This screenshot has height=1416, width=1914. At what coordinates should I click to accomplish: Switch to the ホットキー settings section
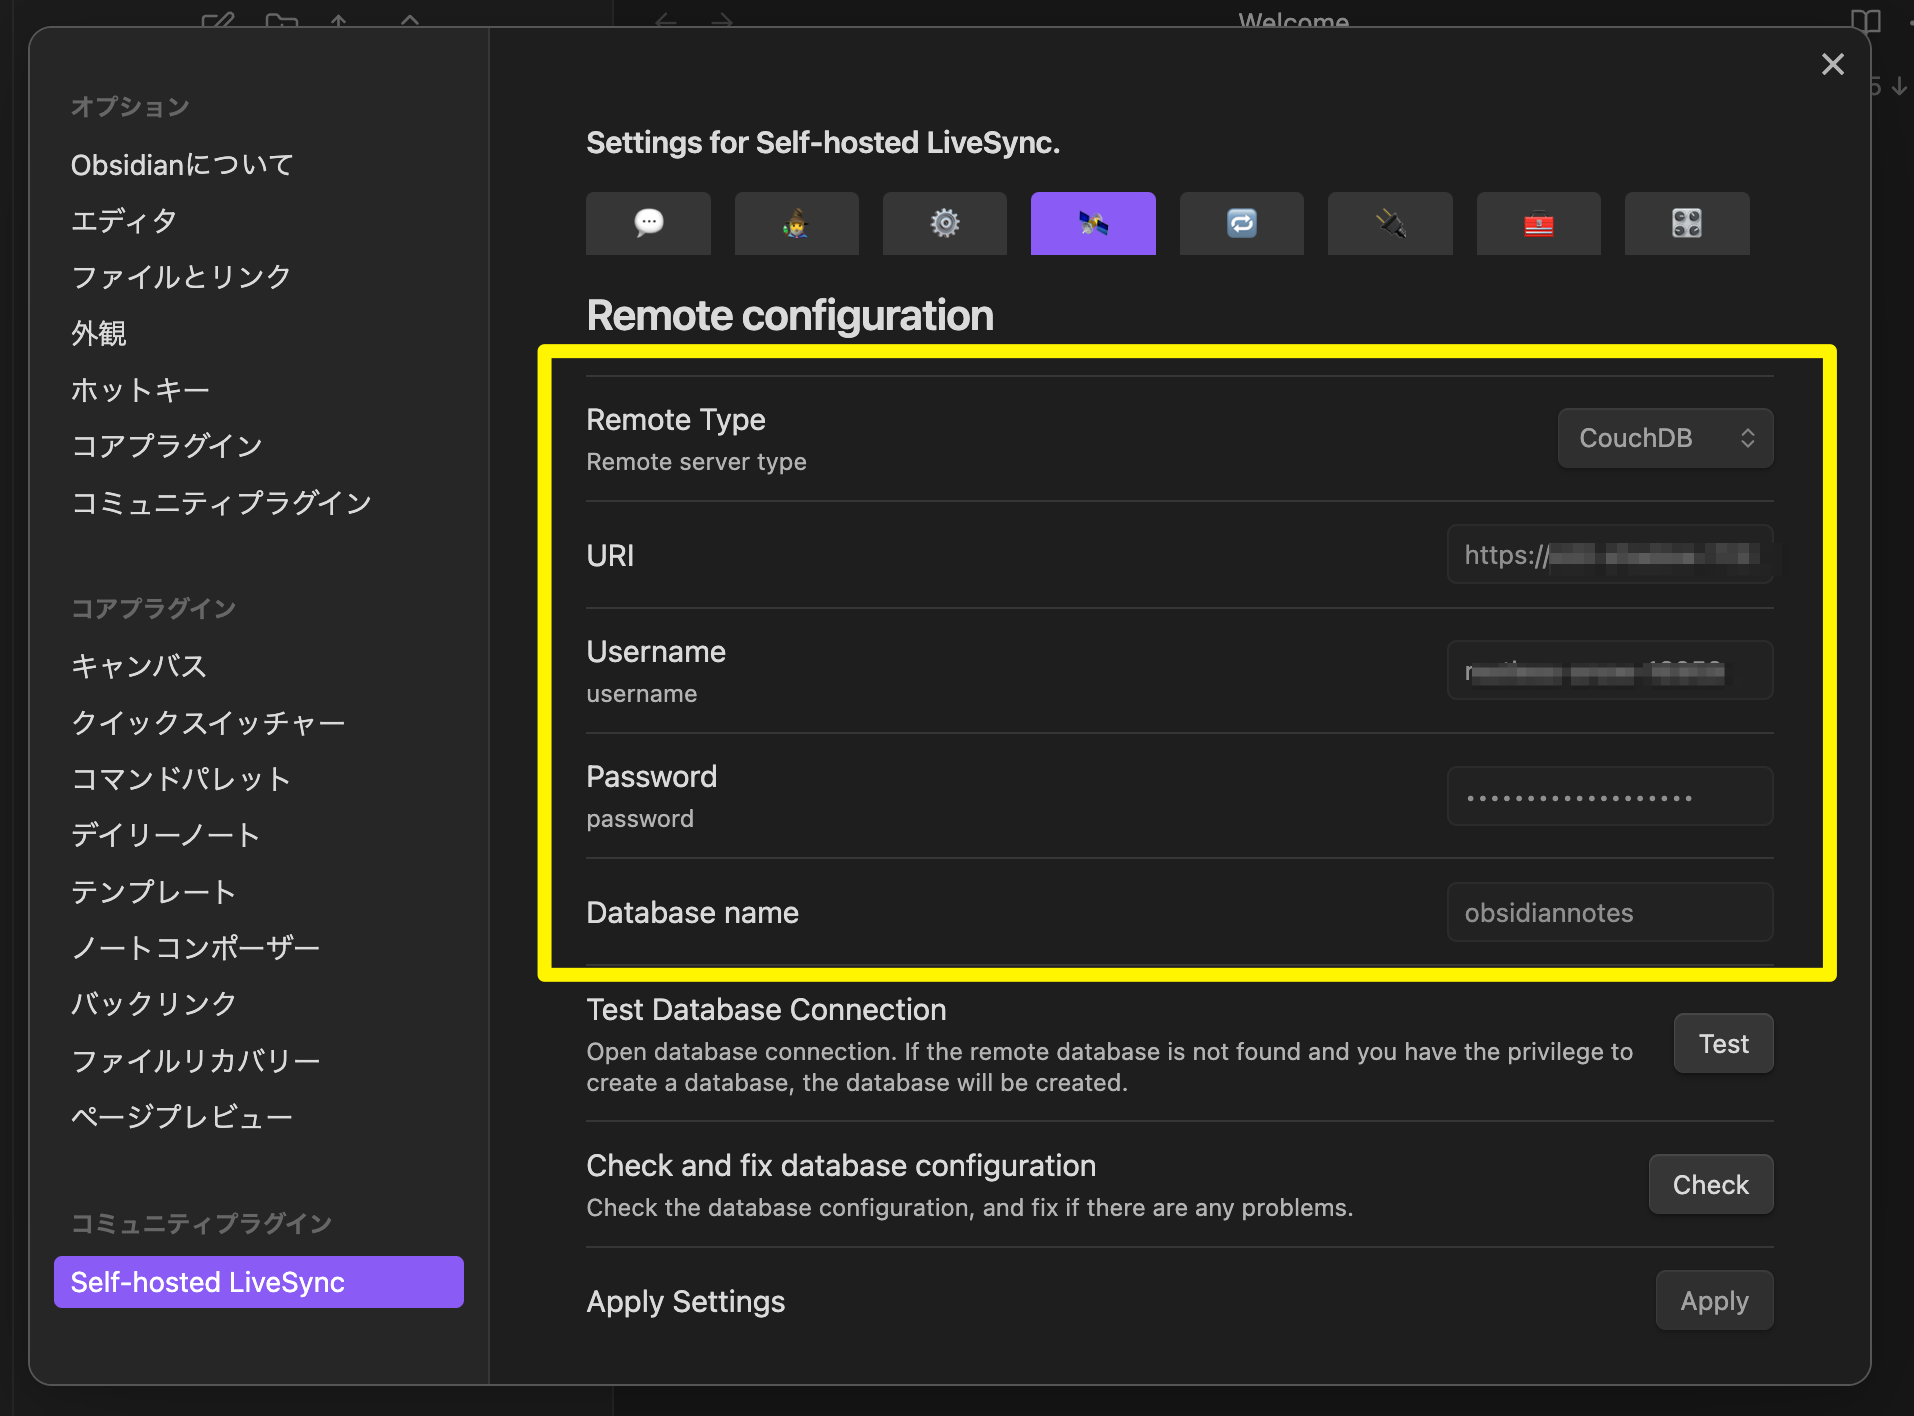click(x=140, y=390)
